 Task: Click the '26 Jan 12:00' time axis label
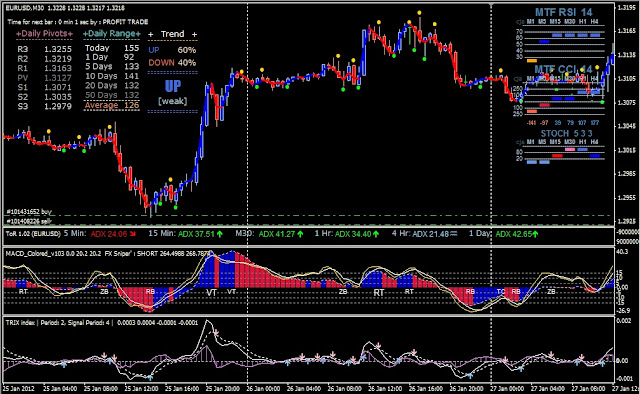click(385, 388)
